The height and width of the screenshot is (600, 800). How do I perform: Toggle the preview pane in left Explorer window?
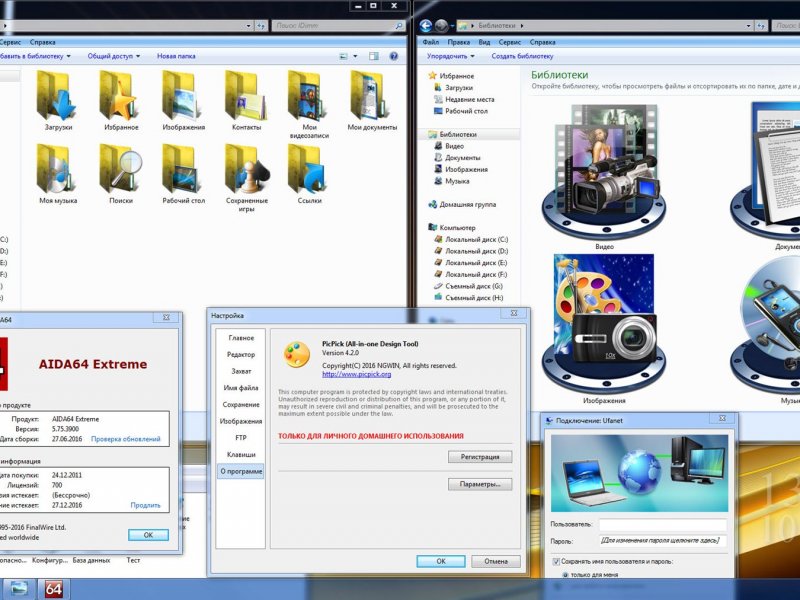pyautogui.click(x=374, y=56)
